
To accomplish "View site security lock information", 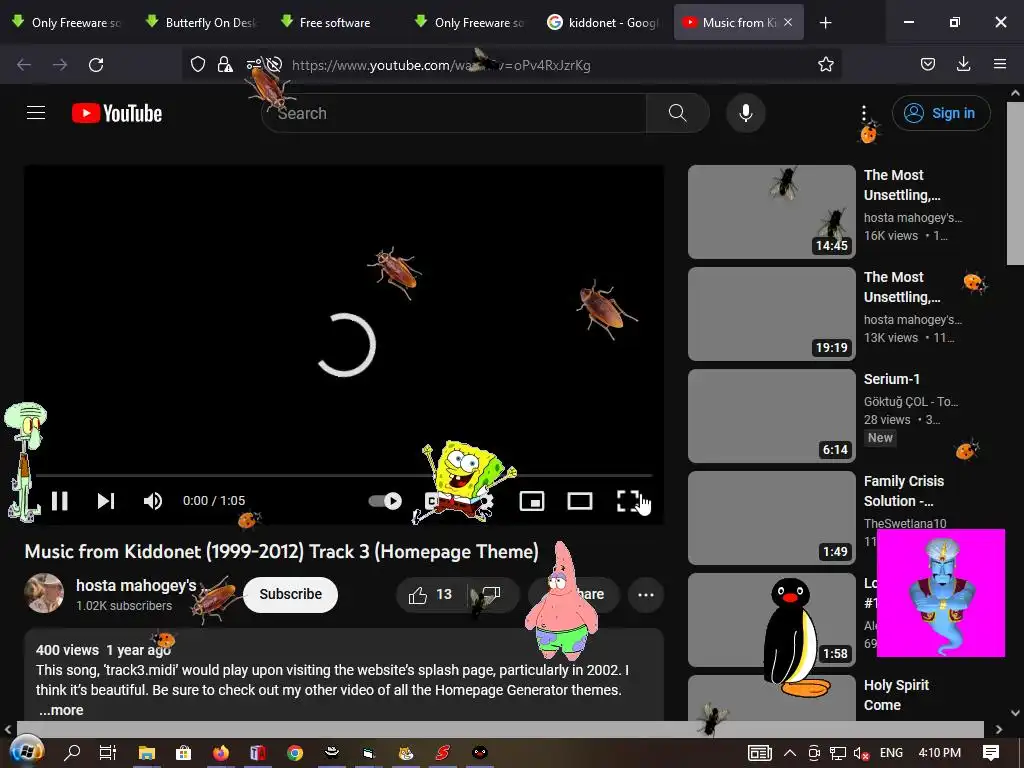I will click(x=225, y=64).
